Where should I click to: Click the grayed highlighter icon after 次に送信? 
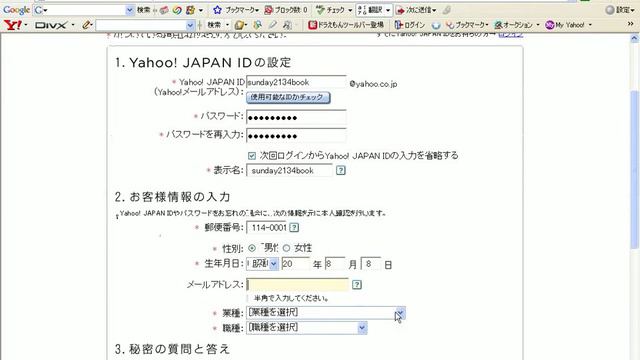click(447, 10)
